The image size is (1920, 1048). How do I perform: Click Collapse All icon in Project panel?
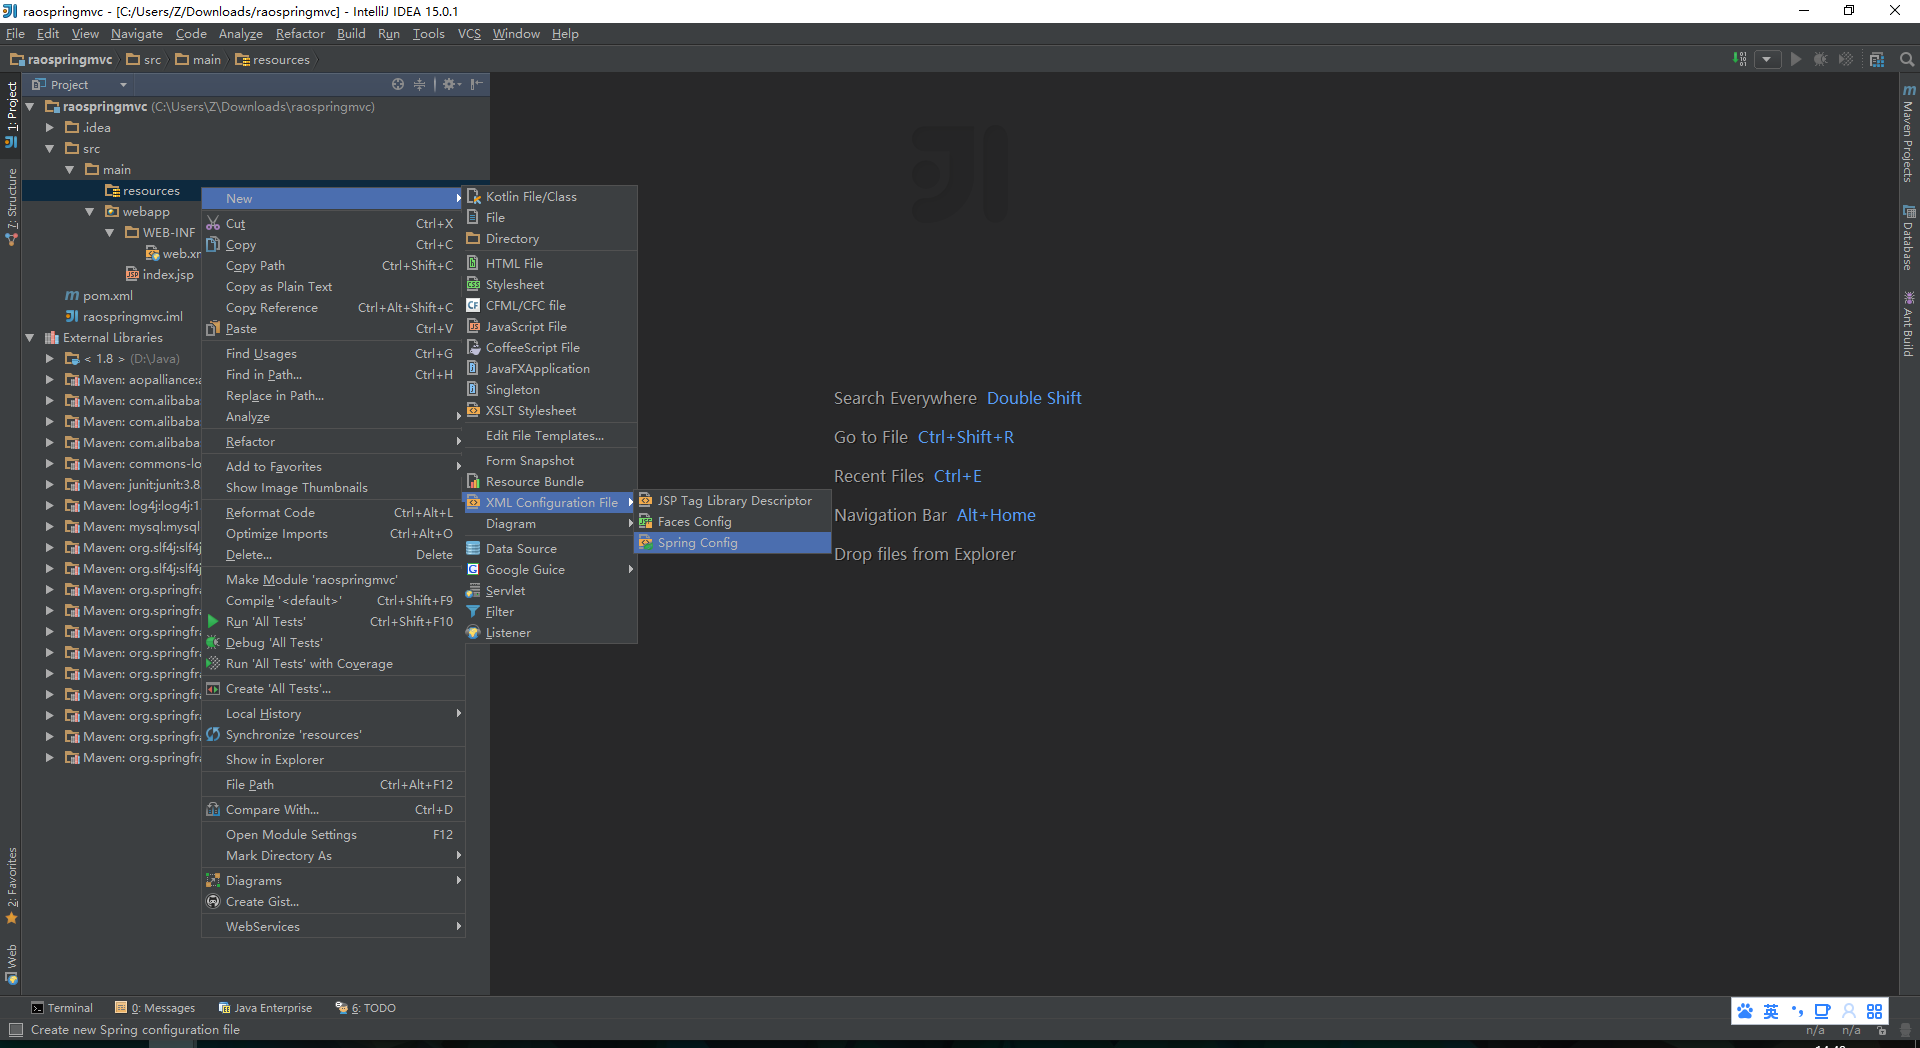(420, 85)
